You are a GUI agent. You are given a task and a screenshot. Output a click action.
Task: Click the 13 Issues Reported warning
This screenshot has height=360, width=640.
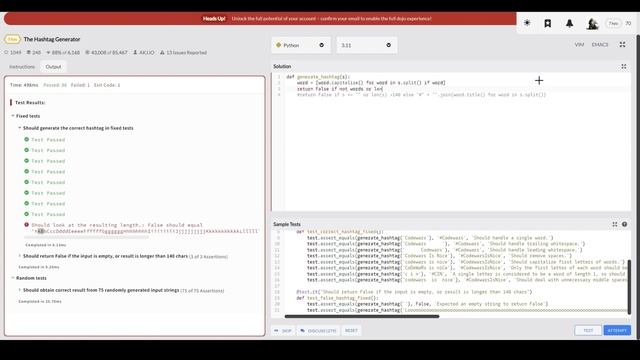click(x=183, y=53)
